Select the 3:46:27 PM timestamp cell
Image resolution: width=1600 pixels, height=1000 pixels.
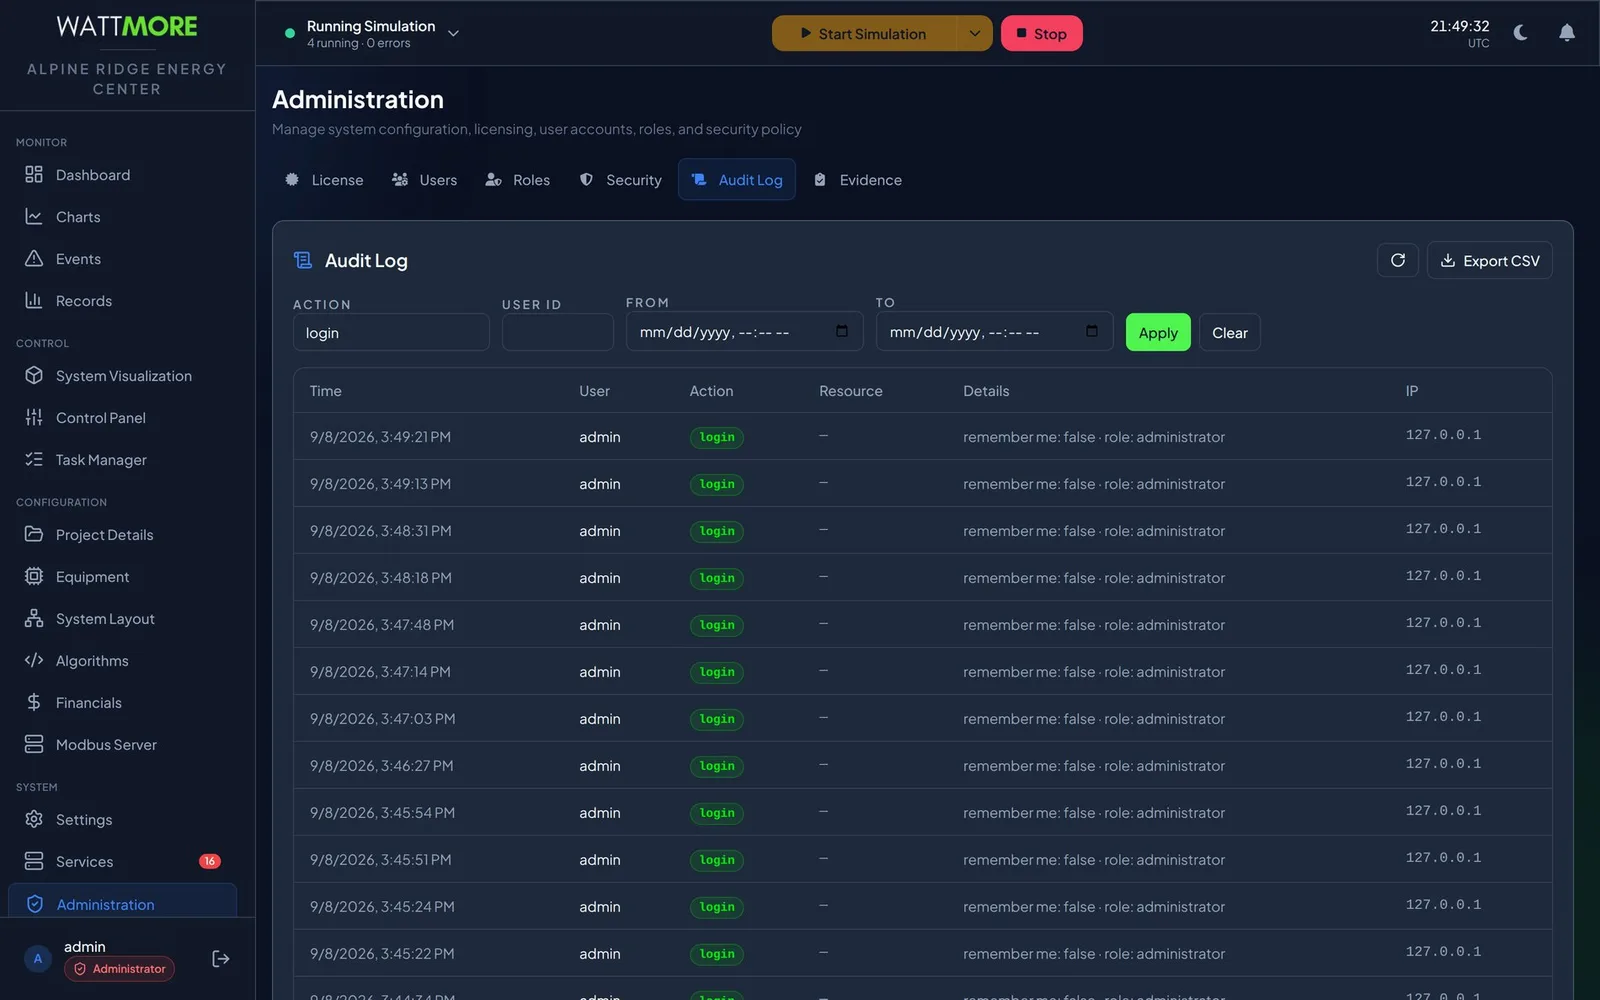pyautogui.click(x=381, y=766)
